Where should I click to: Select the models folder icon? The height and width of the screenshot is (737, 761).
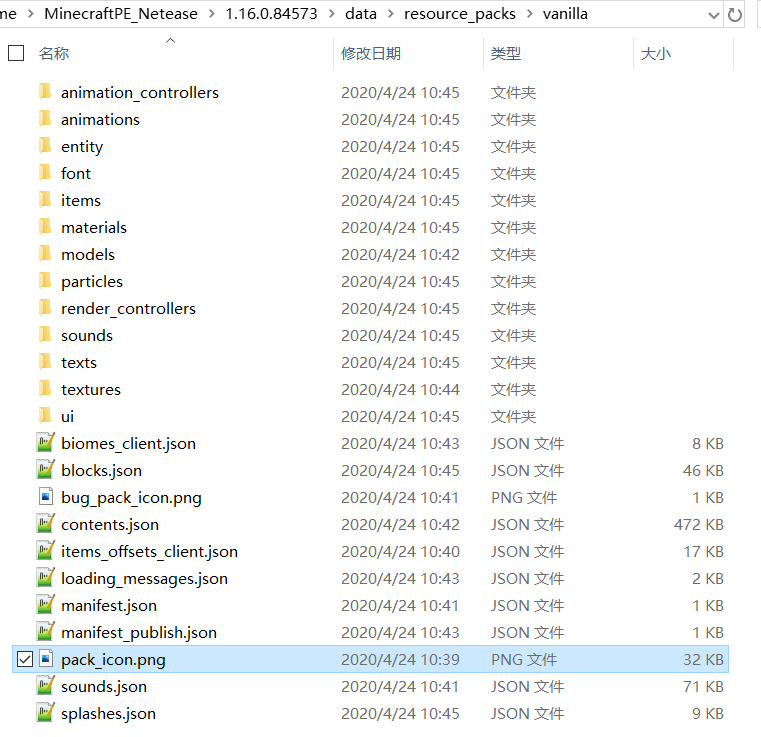45,254
